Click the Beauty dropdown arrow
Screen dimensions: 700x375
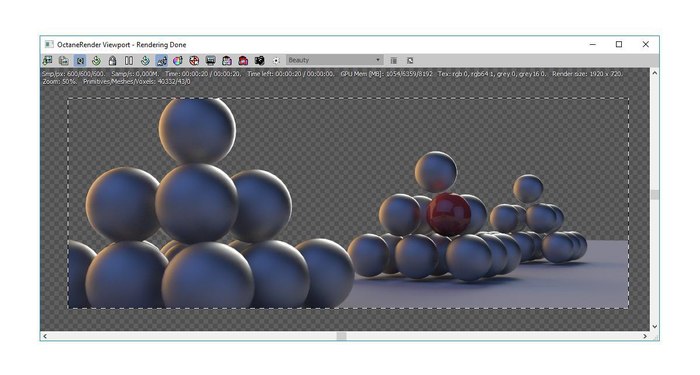click(x=378, y=60)
